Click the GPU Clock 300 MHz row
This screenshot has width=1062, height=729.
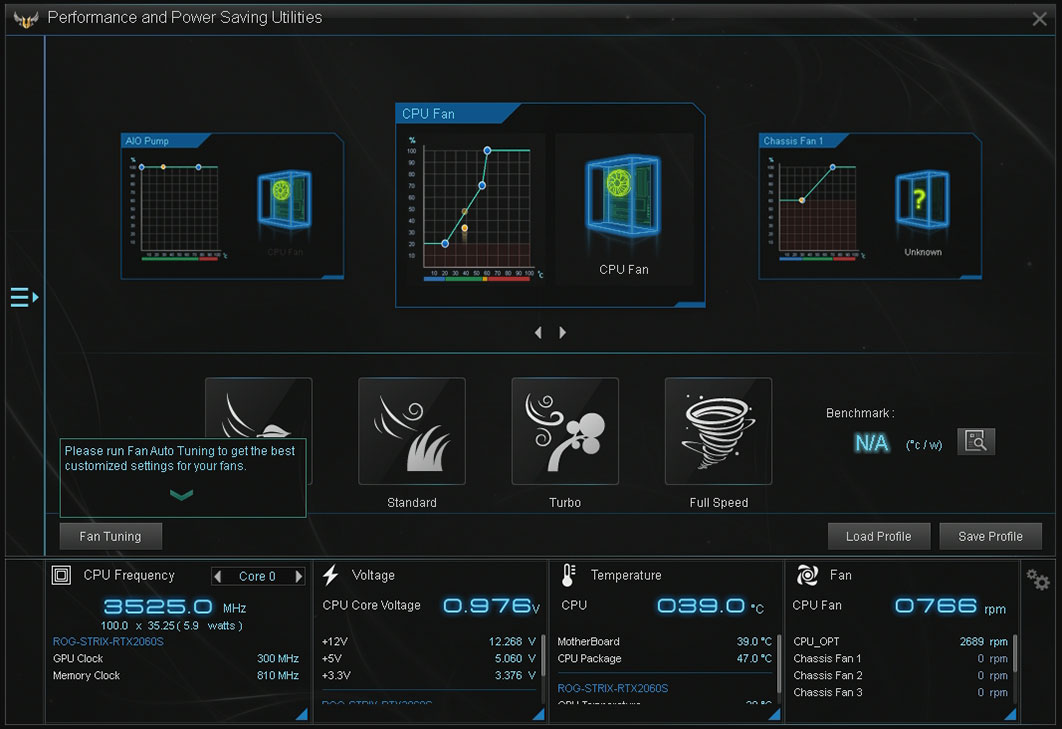click(176, 658)
